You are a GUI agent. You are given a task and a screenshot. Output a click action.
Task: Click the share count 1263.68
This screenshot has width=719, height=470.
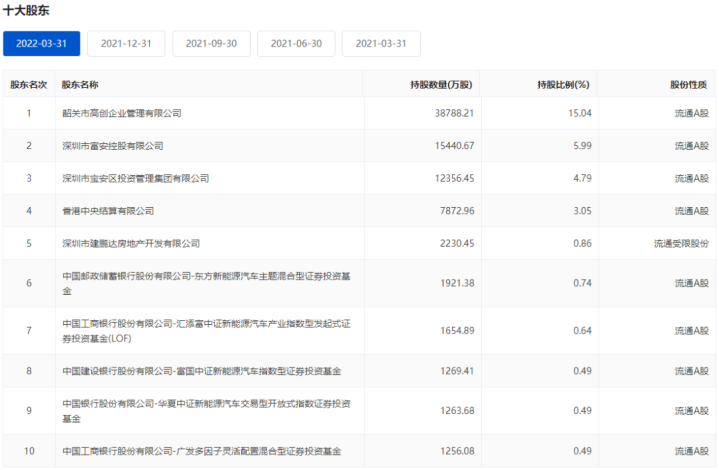(457, 411)
